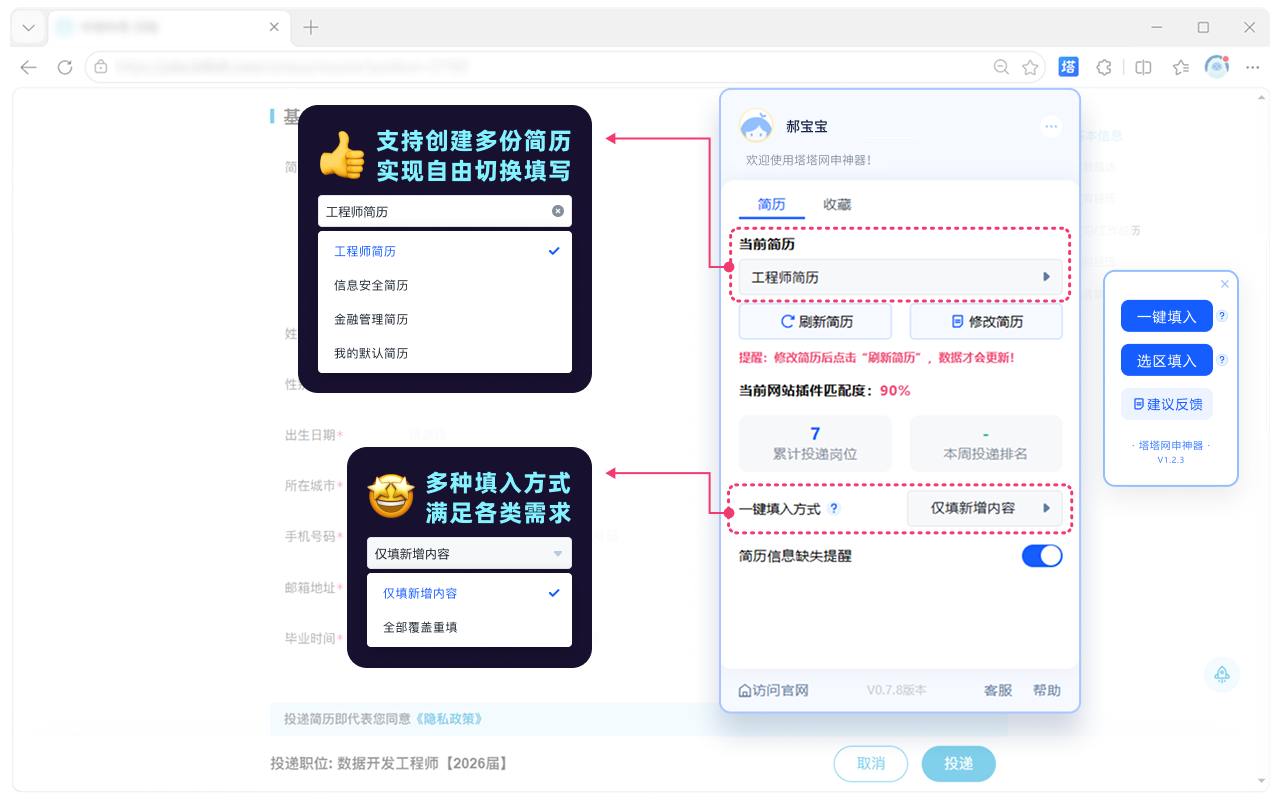Choose the 全部覆盖重填 option
Viewport: 1280px width, 800px height.
click(469, 627)
